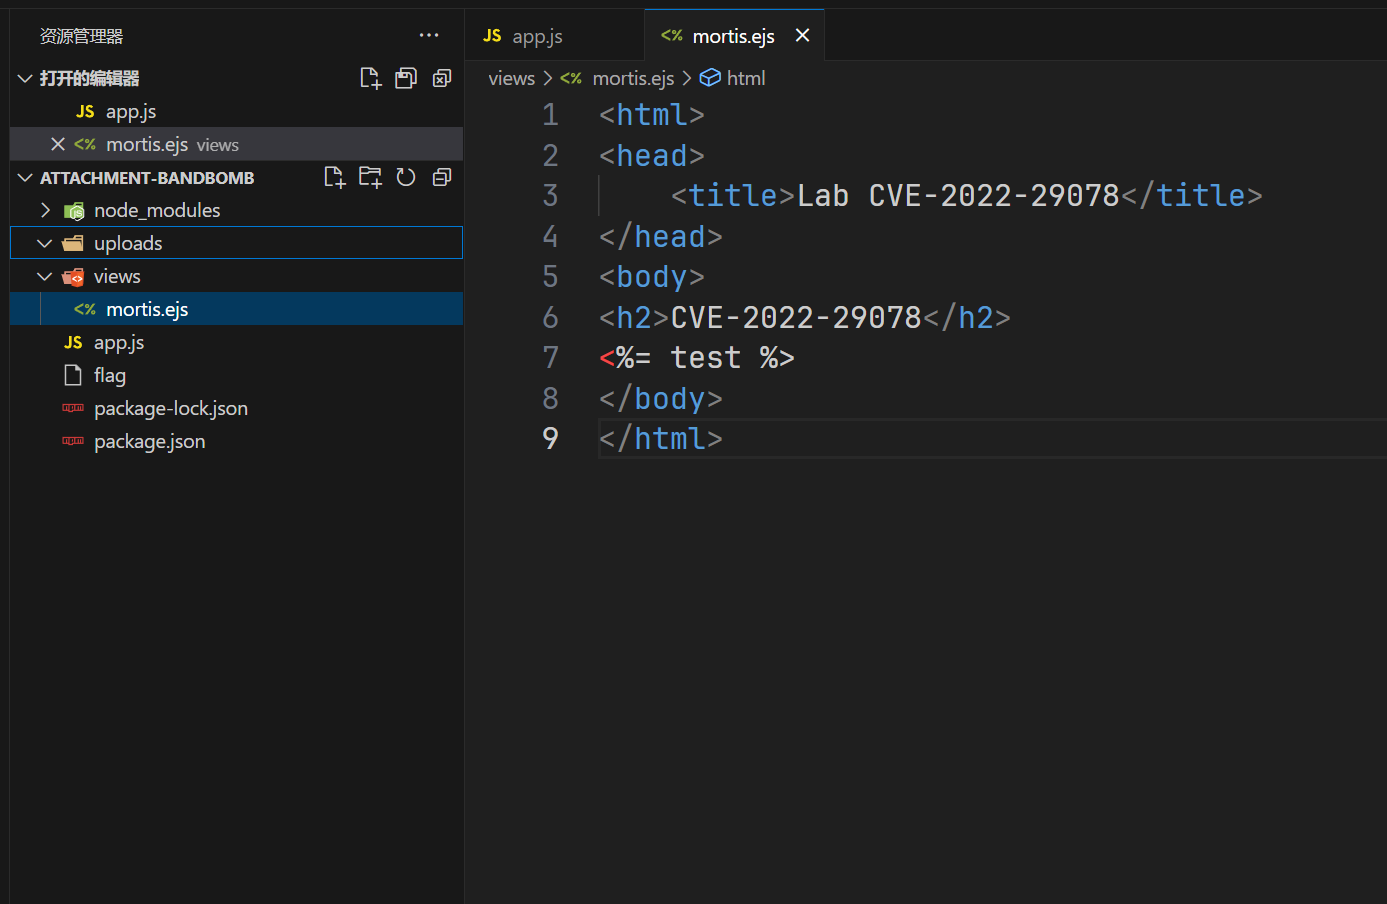Collapse all folders in explorer

tap(441, 177)
